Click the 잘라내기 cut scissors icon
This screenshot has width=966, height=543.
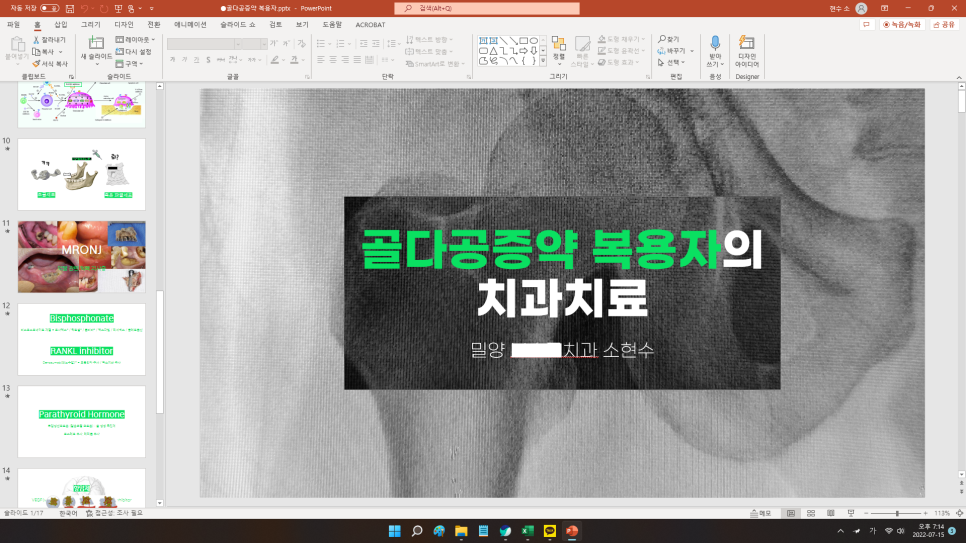[x=36, y=39]
